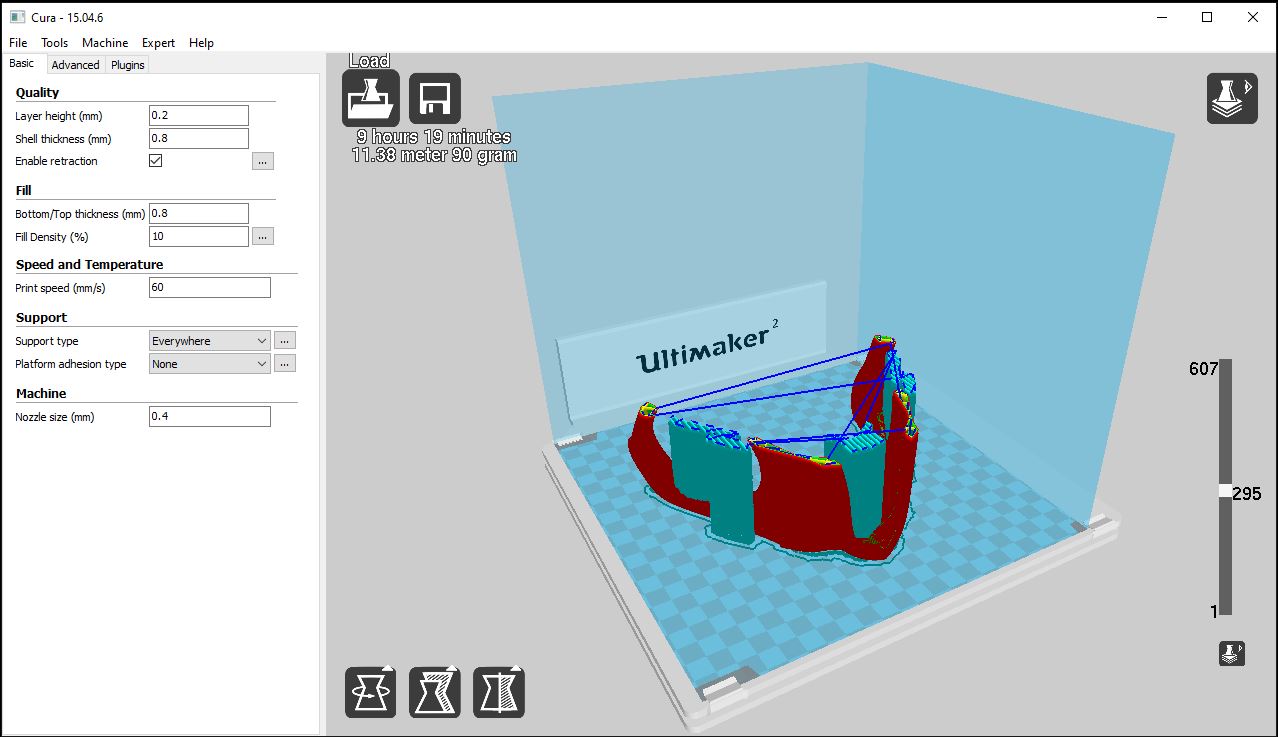Switch to the Plugins tab
The image size is (1278, 737).
pos(128,65)
